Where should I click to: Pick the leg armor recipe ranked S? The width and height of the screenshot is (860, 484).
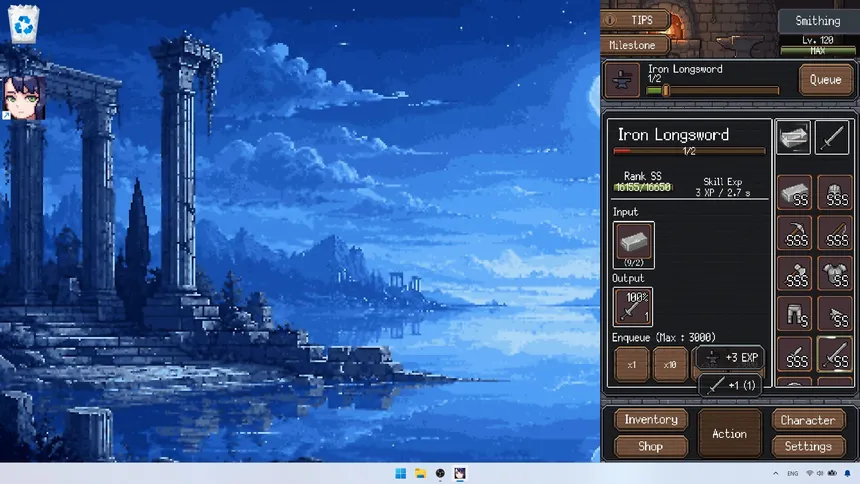click(x=794, y=314)
